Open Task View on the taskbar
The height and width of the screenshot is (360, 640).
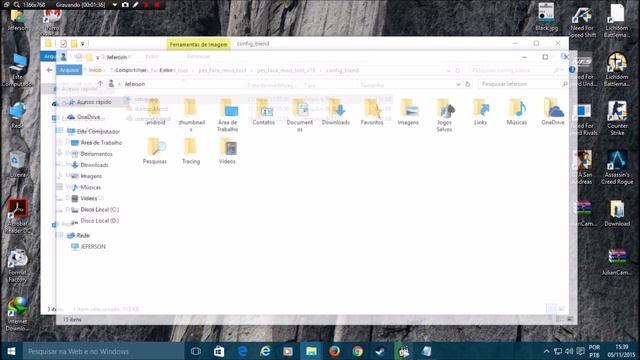196,351
